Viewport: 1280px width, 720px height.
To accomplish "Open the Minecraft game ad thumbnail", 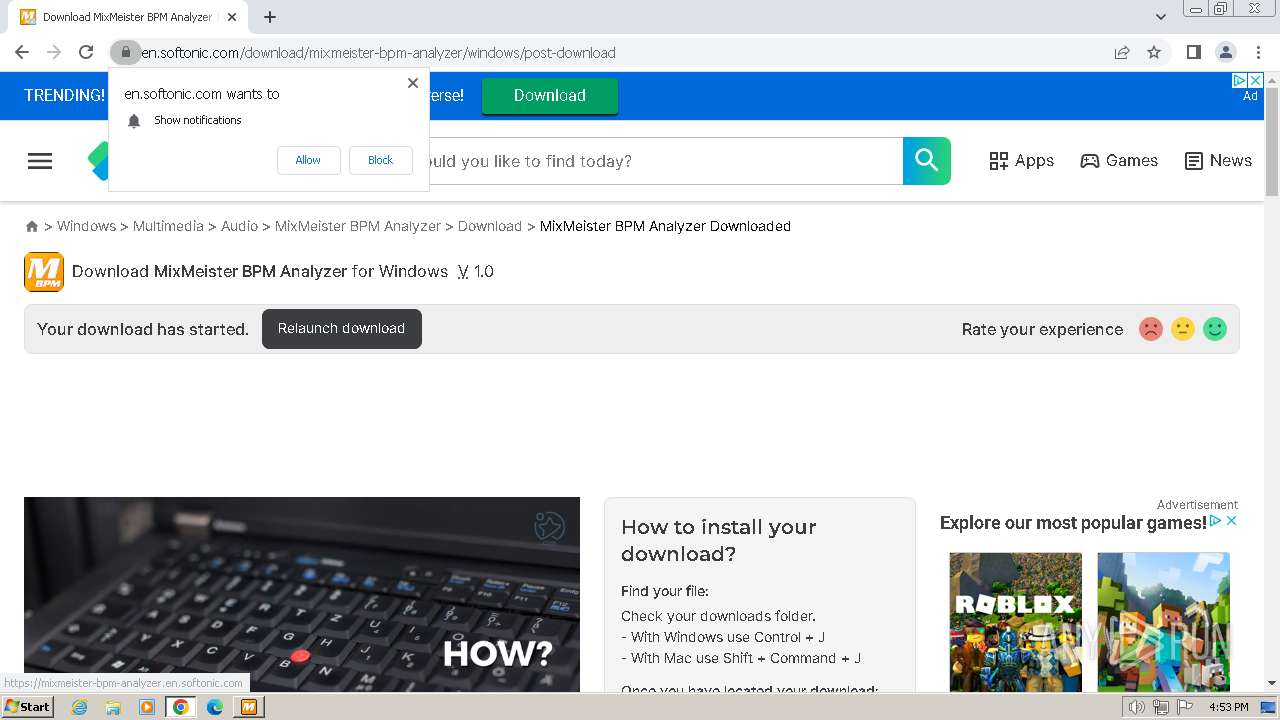I will 1163,622.
